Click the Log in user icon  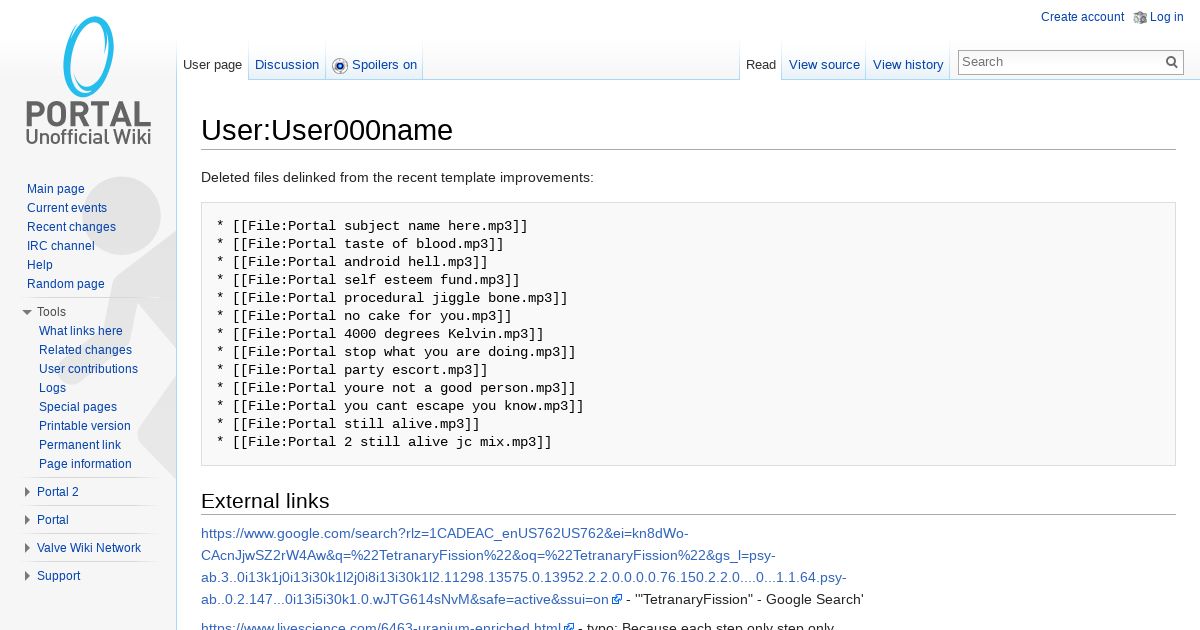tap(1140, 17)
